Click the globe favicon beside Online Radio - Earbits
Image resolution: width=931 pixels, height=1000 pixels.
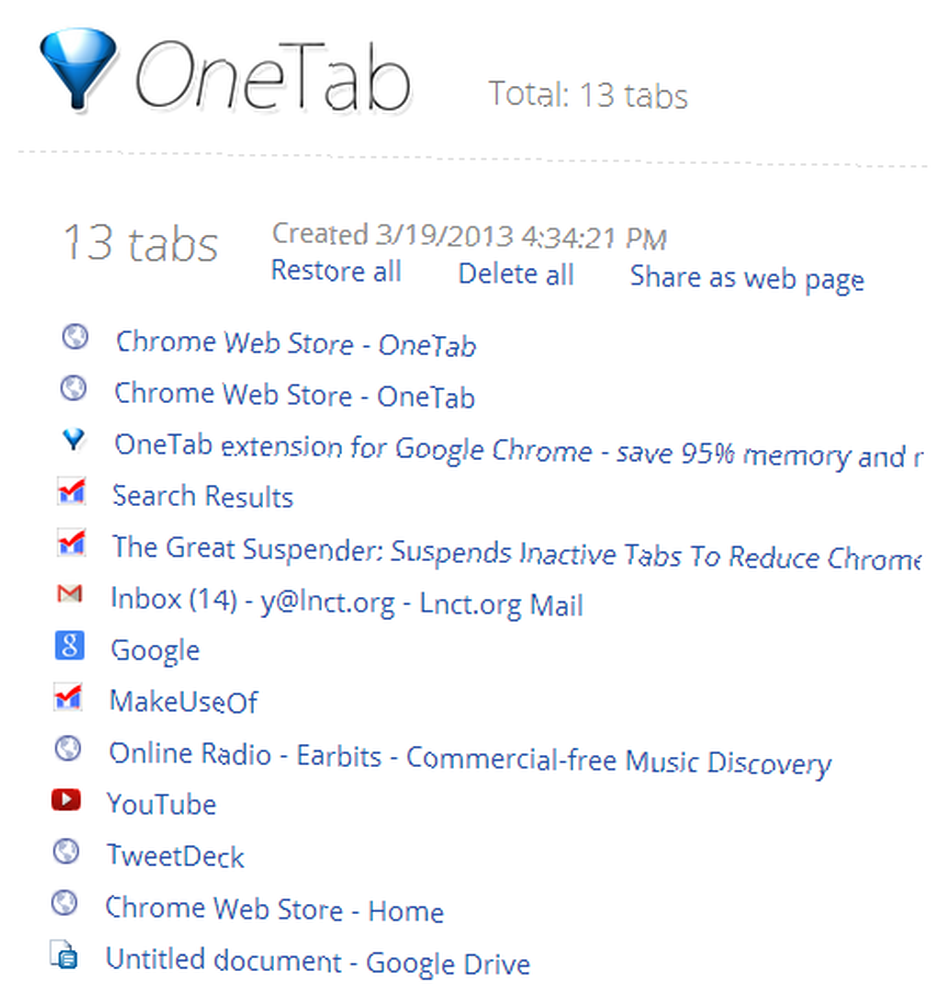click(x=68, y=748)
